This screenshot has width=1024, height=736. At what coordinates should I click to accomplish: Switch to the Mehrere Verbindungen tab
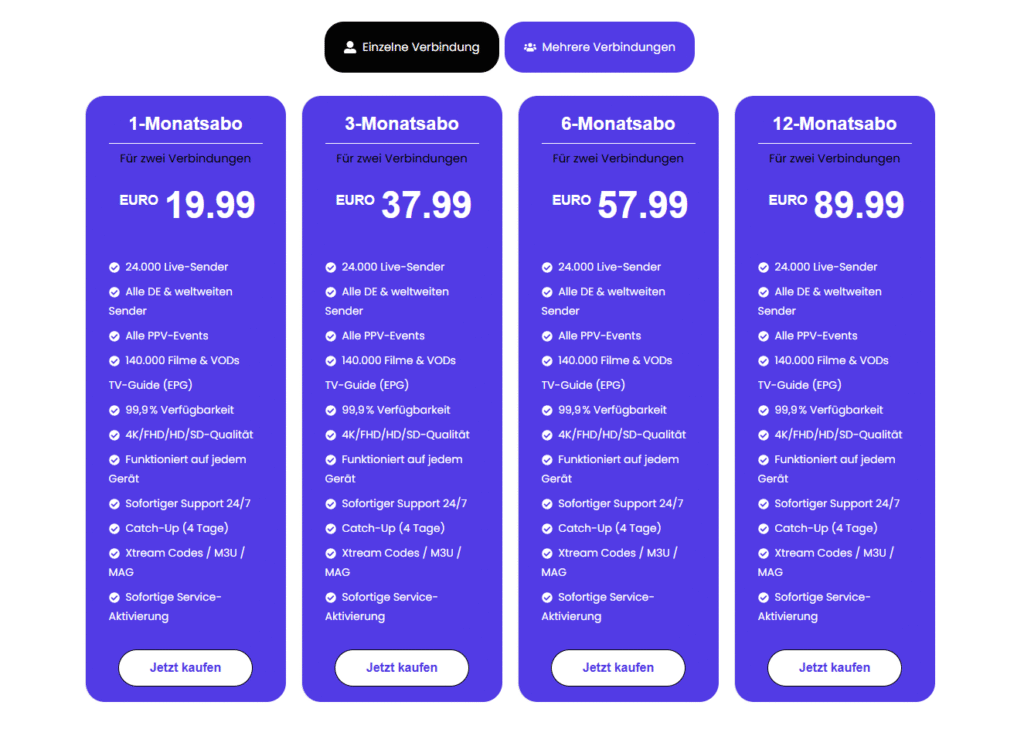click(599, 47)
